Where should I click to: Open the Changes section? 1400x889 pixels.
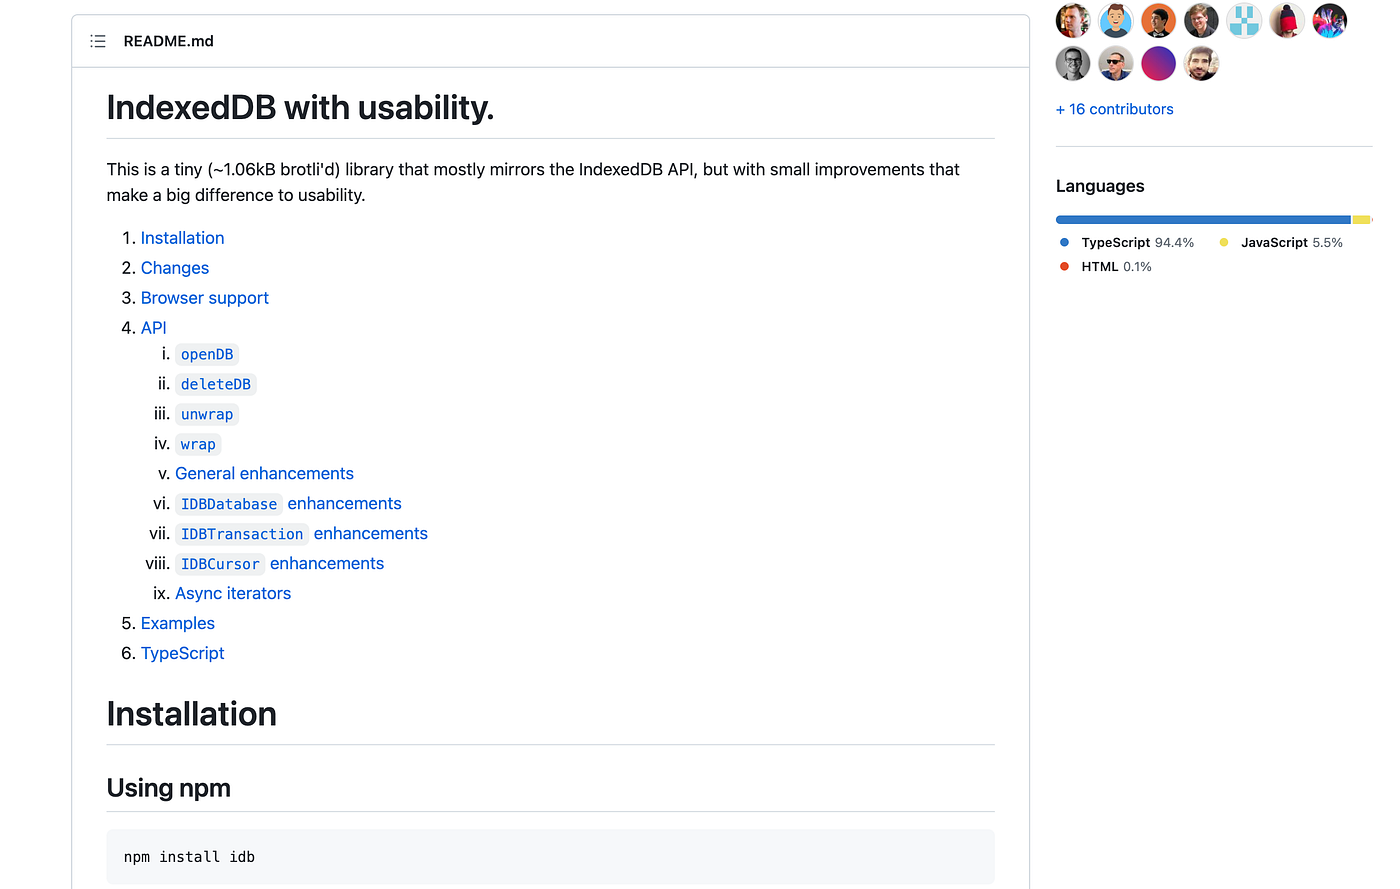point(174,267)
